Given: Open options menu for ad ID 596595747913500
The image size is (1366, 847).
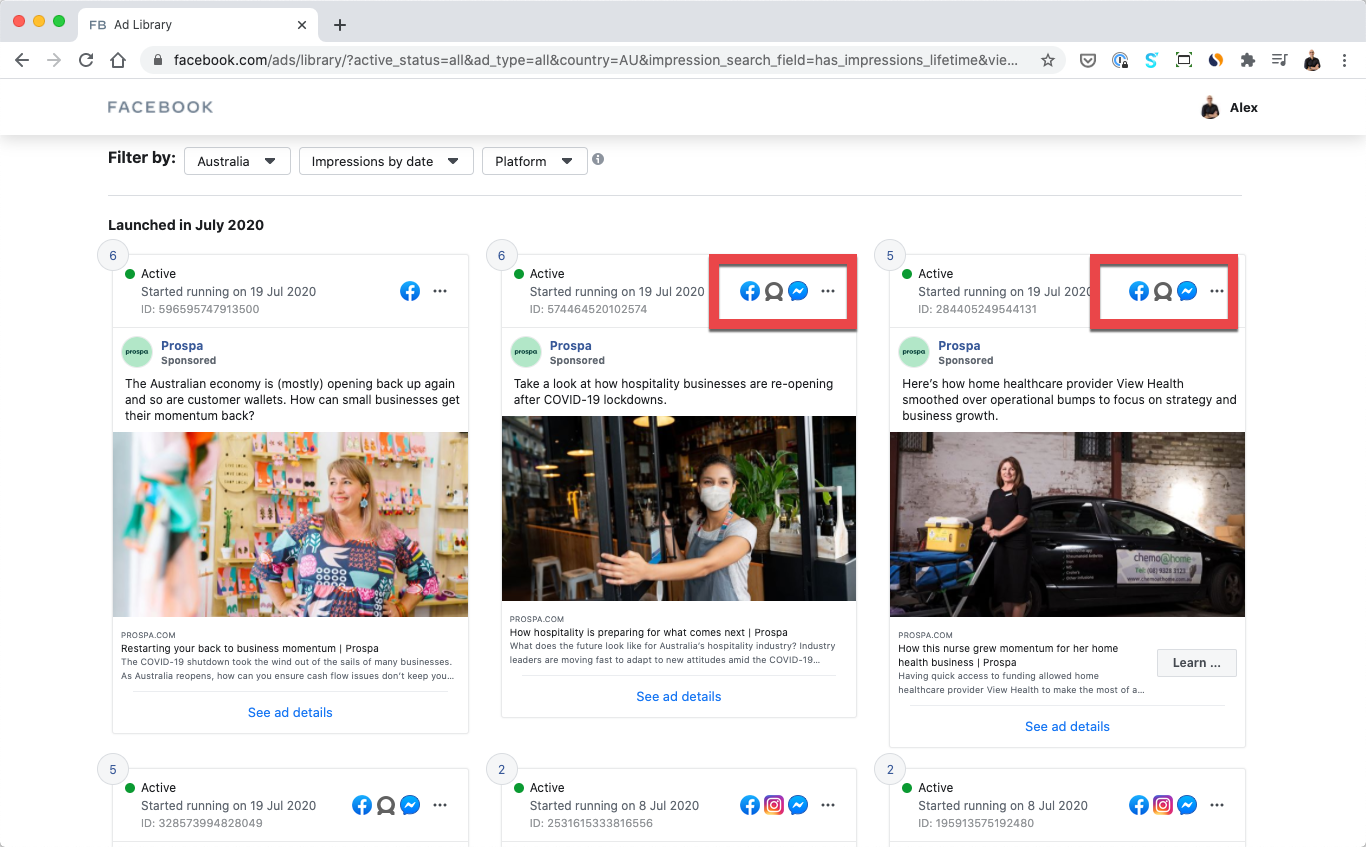Looking at the screenshot, I should tap(440, 291).
